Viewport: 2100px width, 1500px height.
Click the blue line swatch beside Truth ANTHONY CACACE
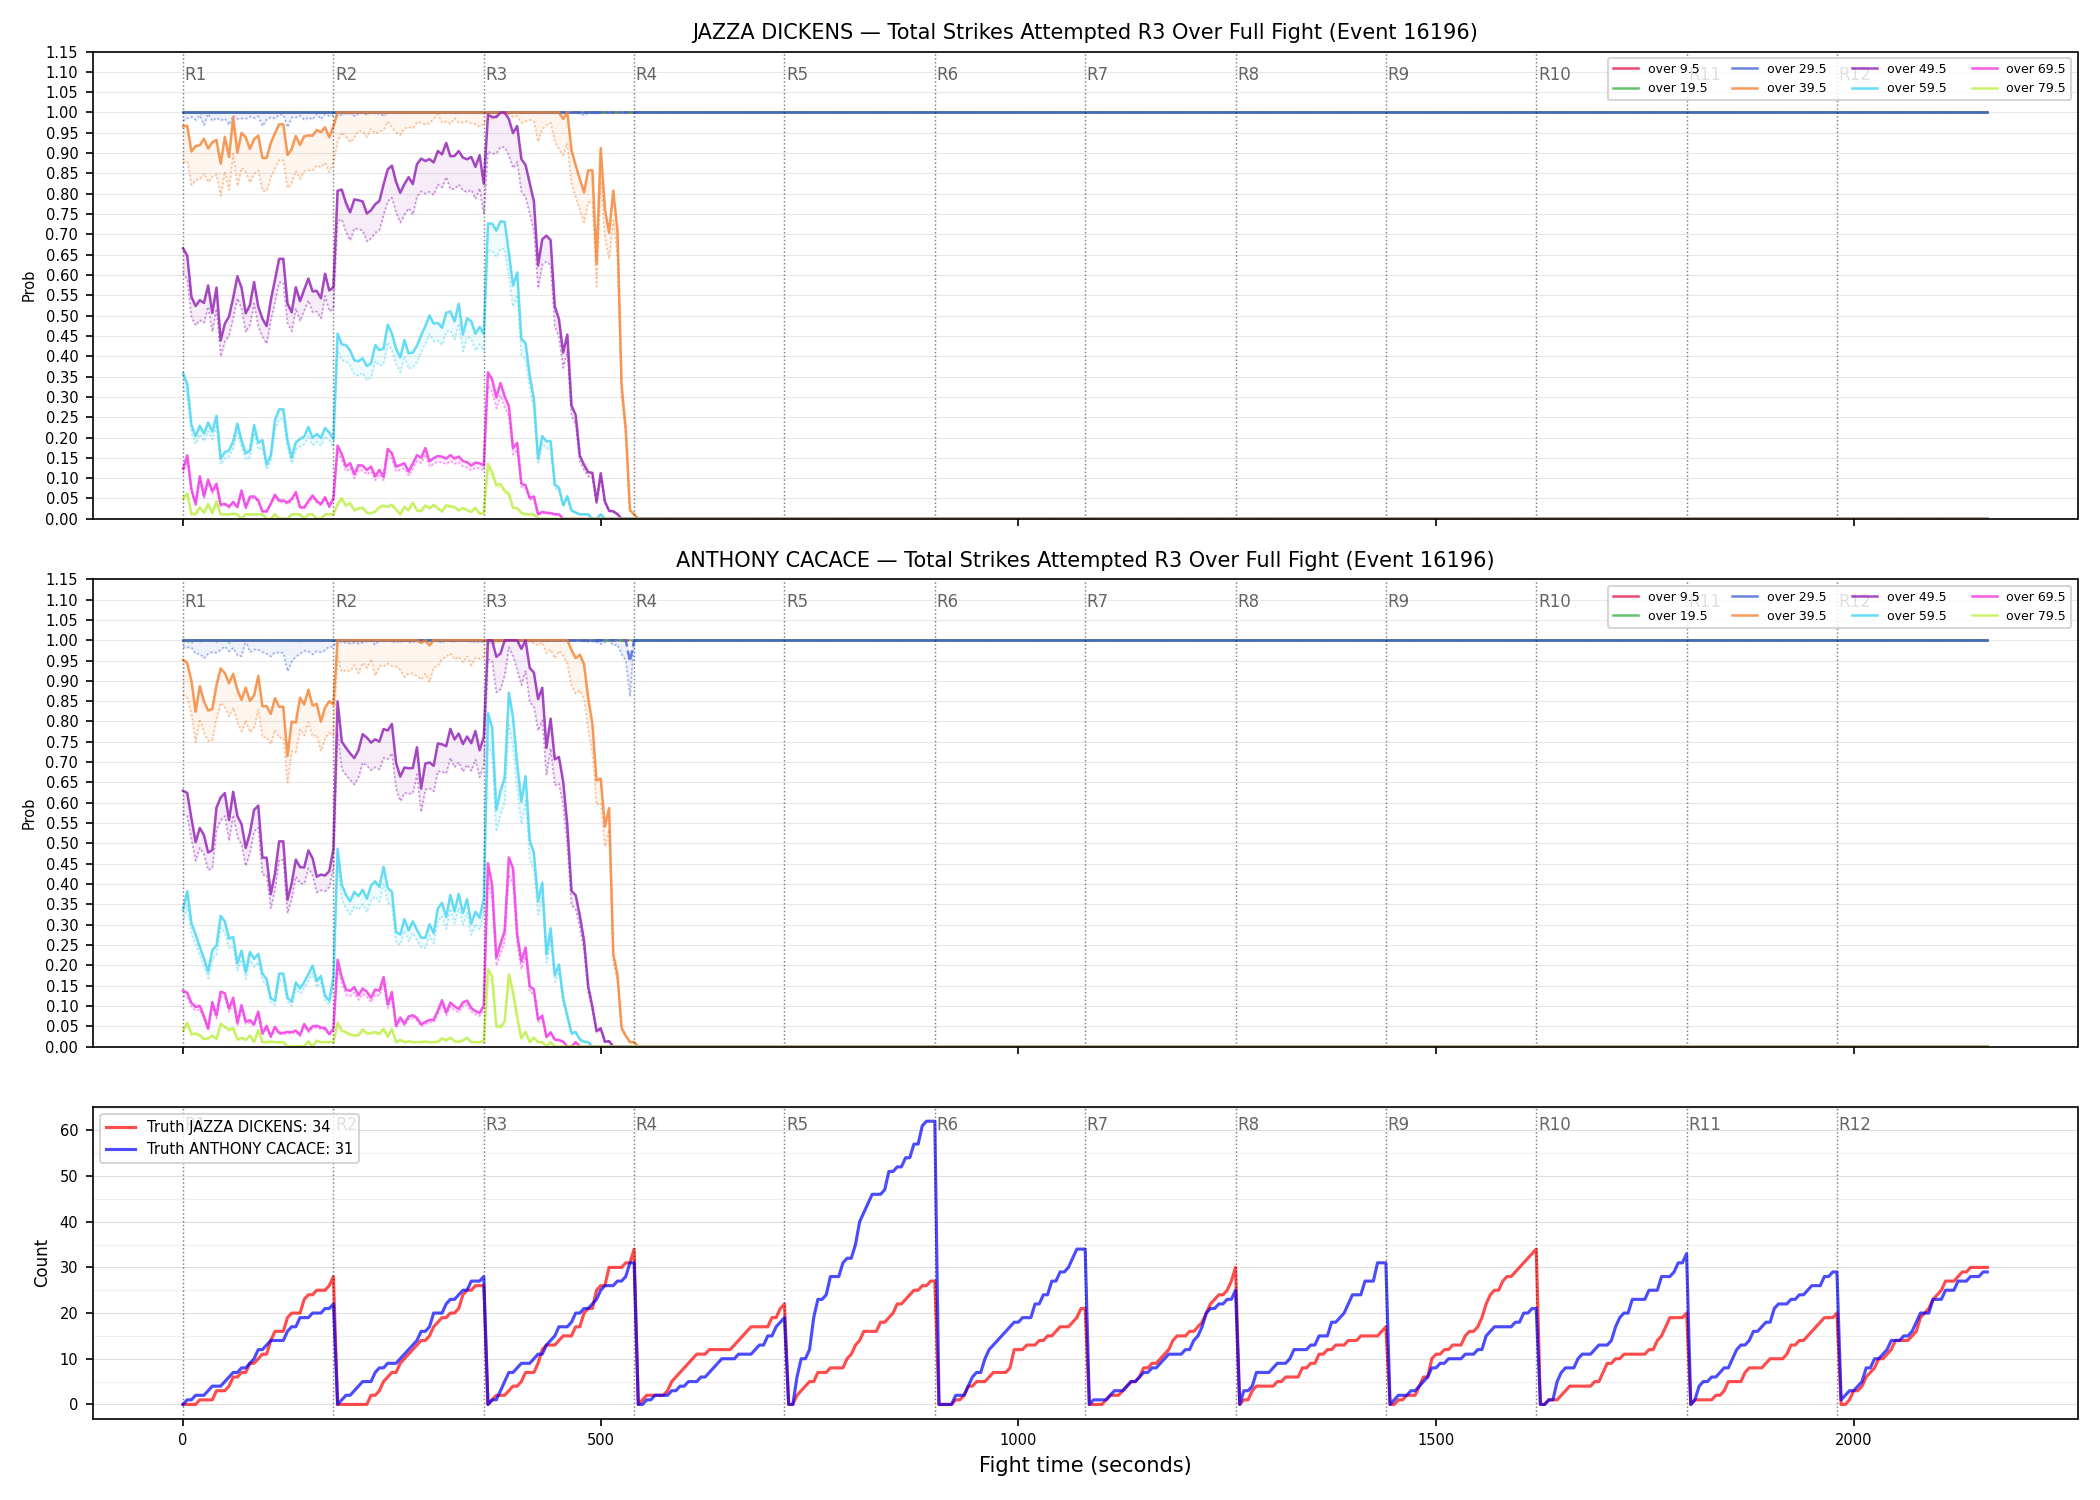point(121,1149)
